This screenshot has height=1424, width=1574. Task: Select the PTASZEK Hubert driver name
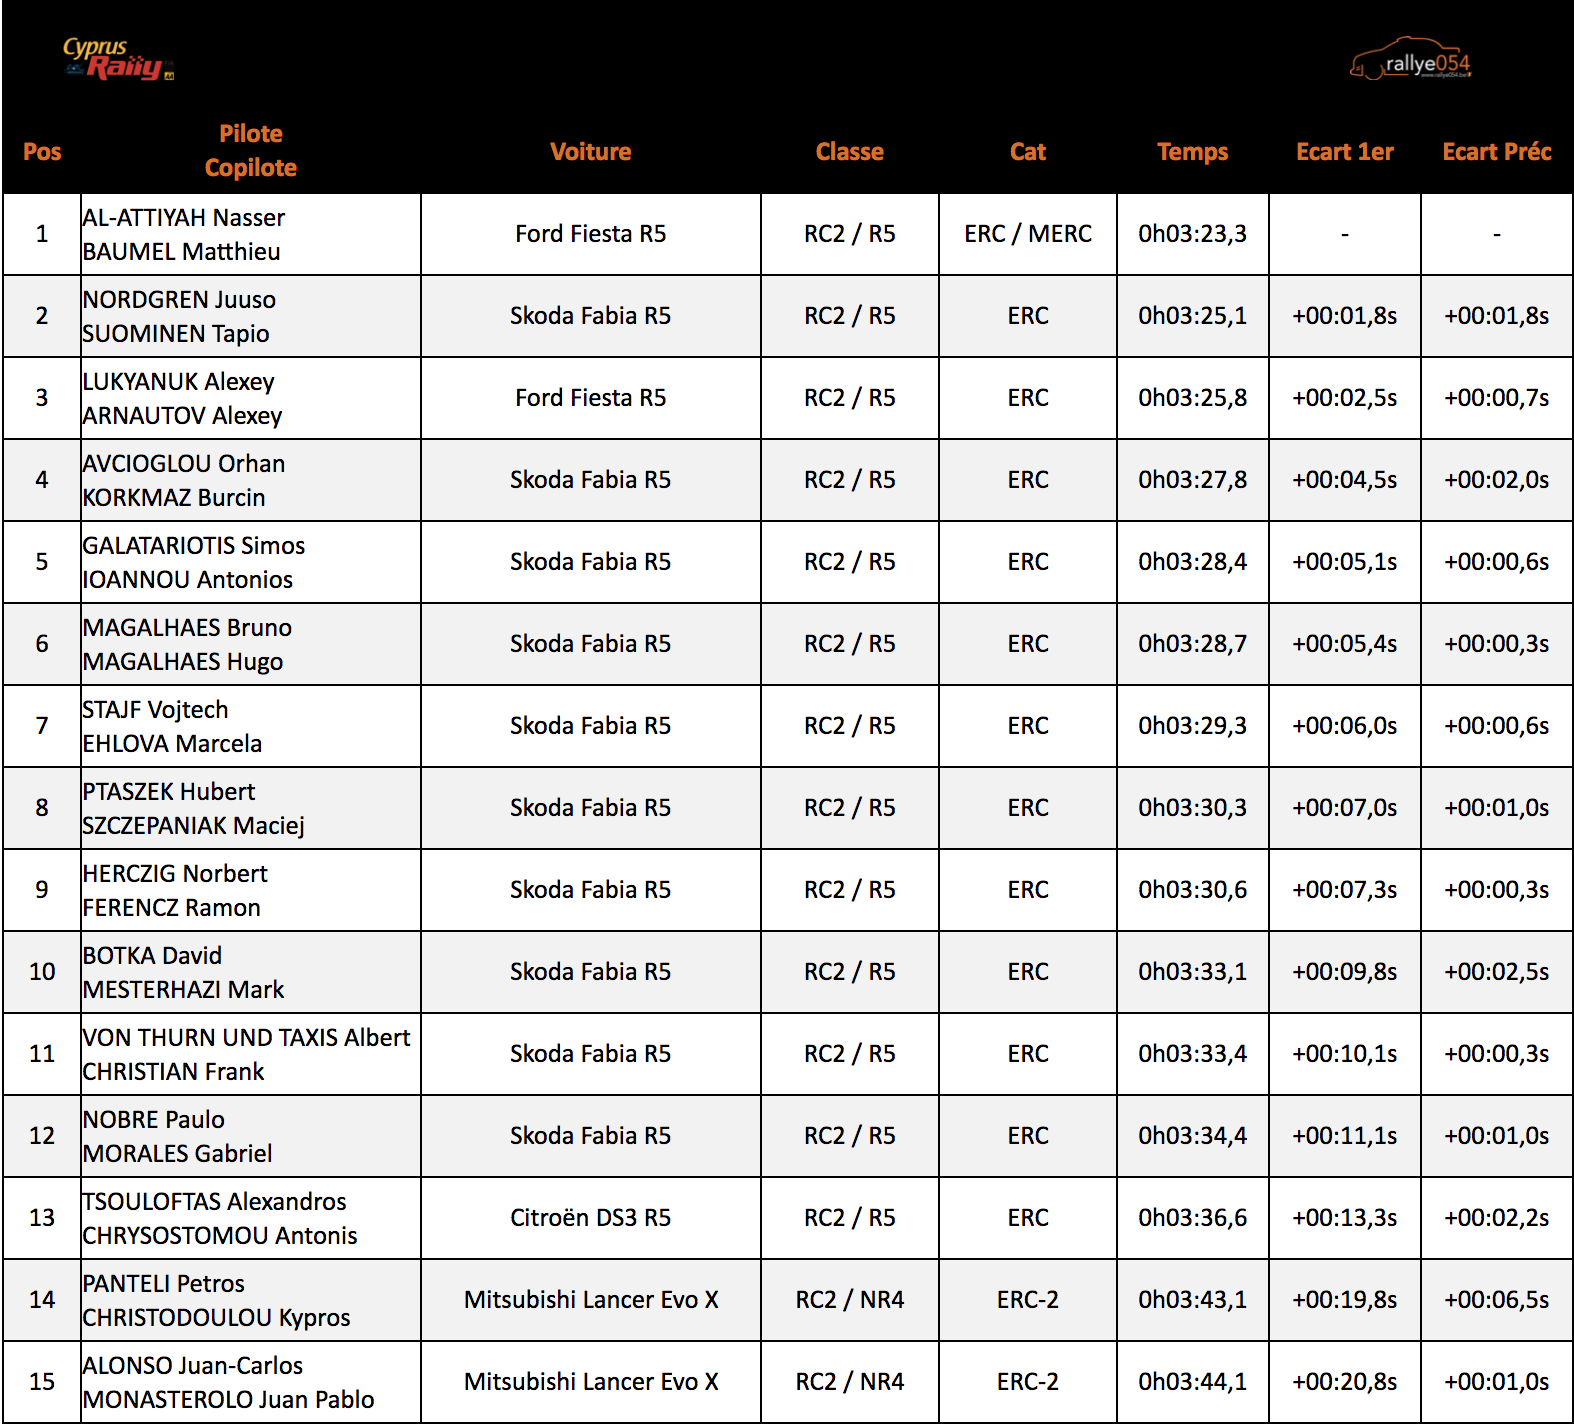[169, 792]
